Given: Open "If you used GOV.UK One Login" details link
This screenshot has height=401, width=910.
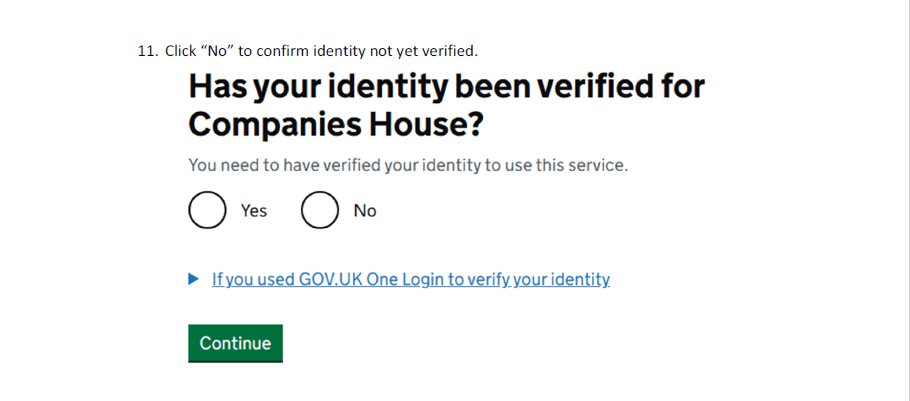Looking at the screenshot, I should [410, 280].
